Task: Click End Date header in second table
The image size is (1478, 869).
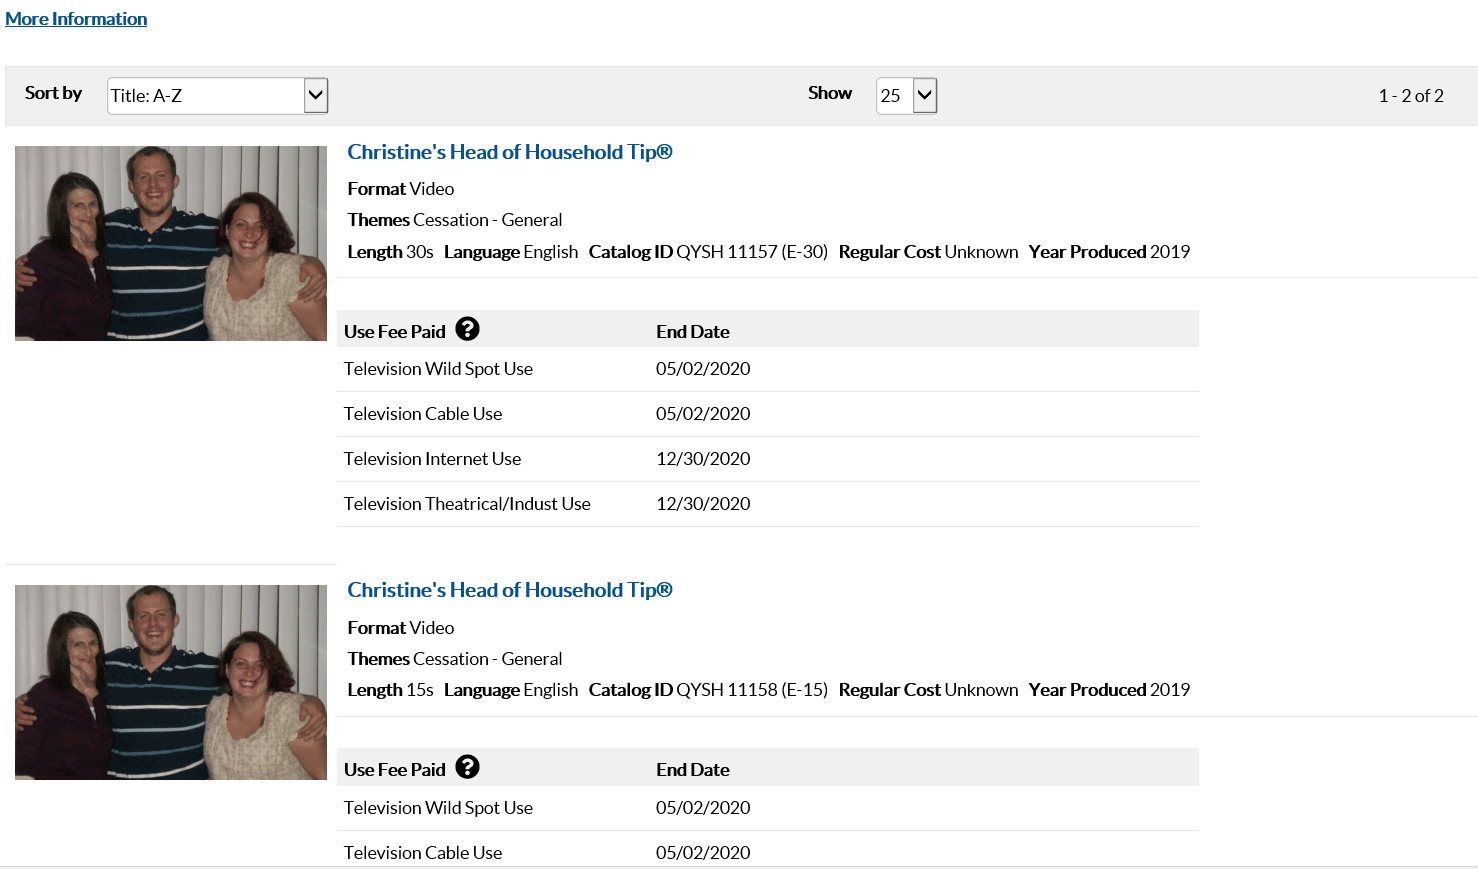Action: click(692, 770)
